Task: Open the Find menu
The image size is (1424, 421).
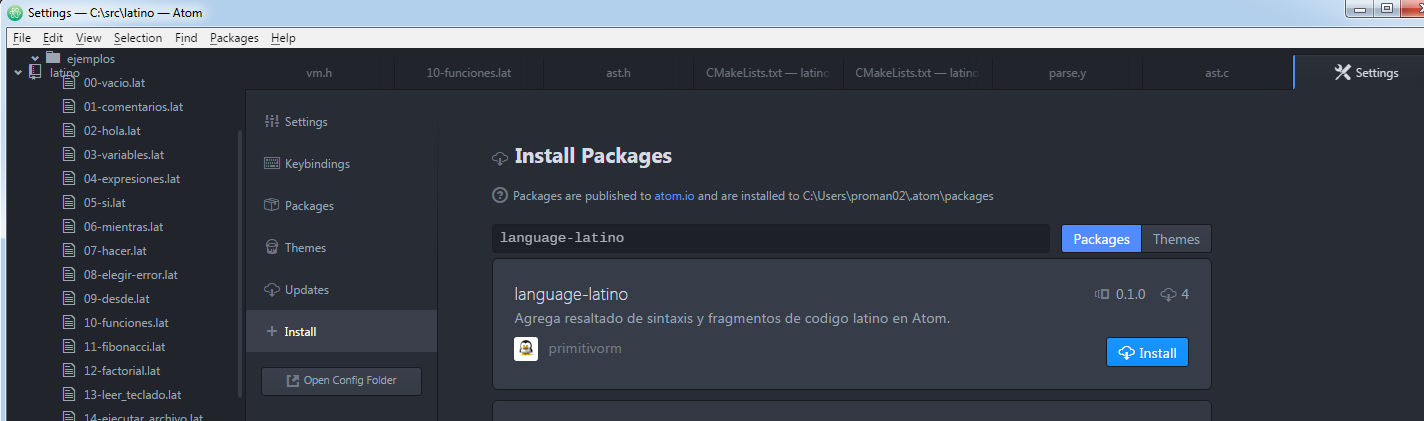Action: [186, 38]
